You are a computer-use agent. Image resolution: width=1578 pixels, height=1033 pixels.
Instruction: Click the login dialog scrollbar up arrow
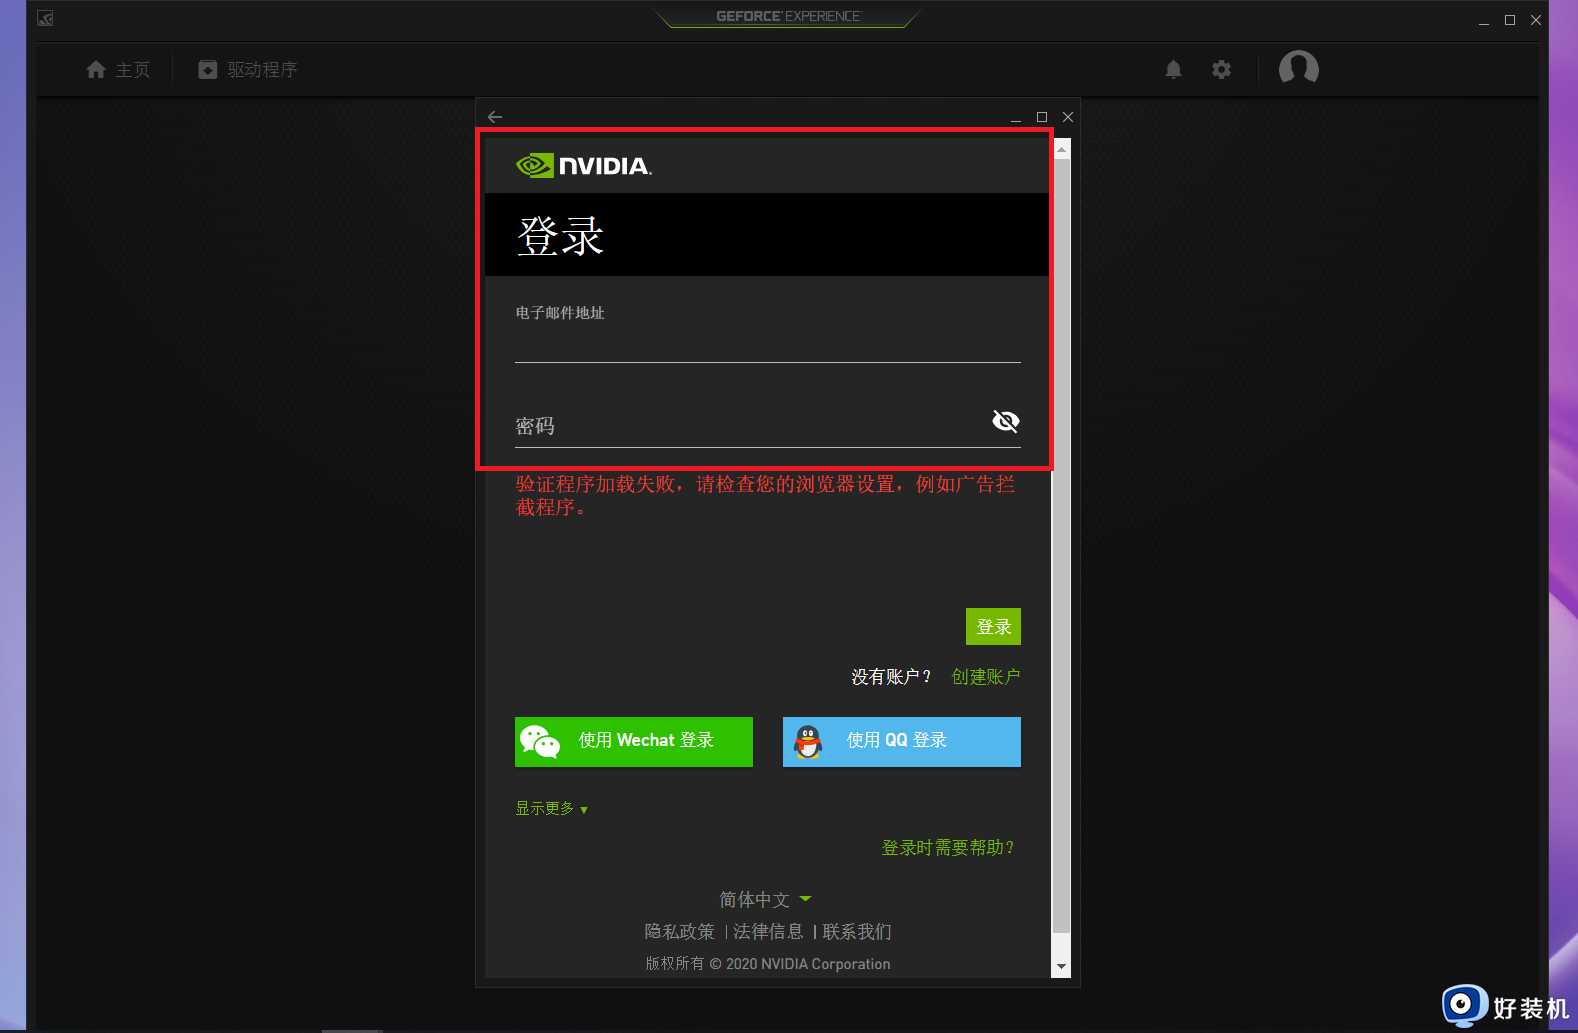click(1061, 148)
